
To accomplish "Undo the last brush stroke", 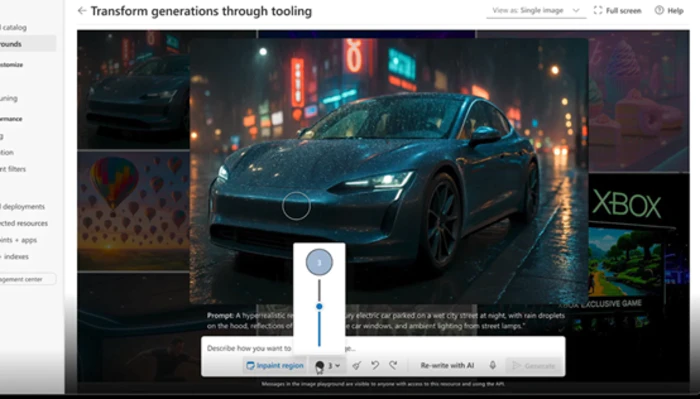I will point(375,366).
